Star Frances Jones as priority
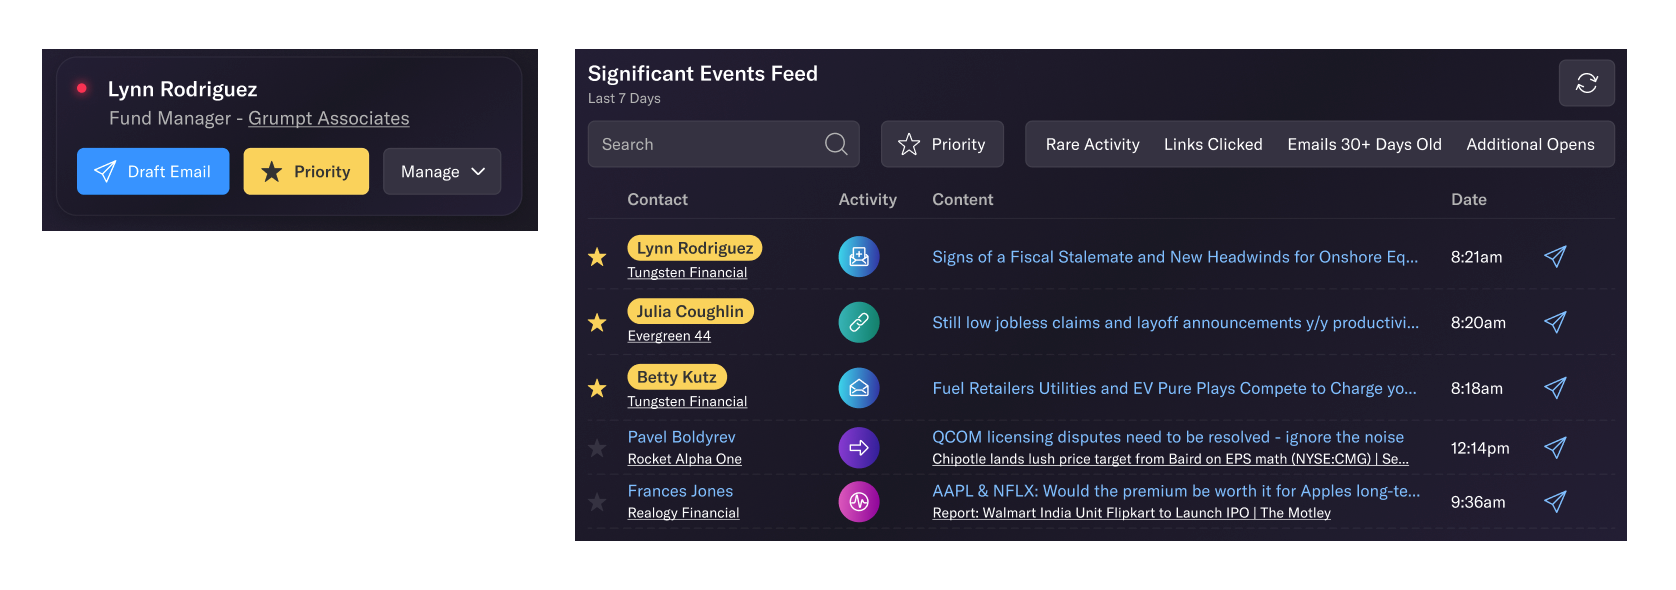This screenshot has height=590, width=1676. click(597, 502)
